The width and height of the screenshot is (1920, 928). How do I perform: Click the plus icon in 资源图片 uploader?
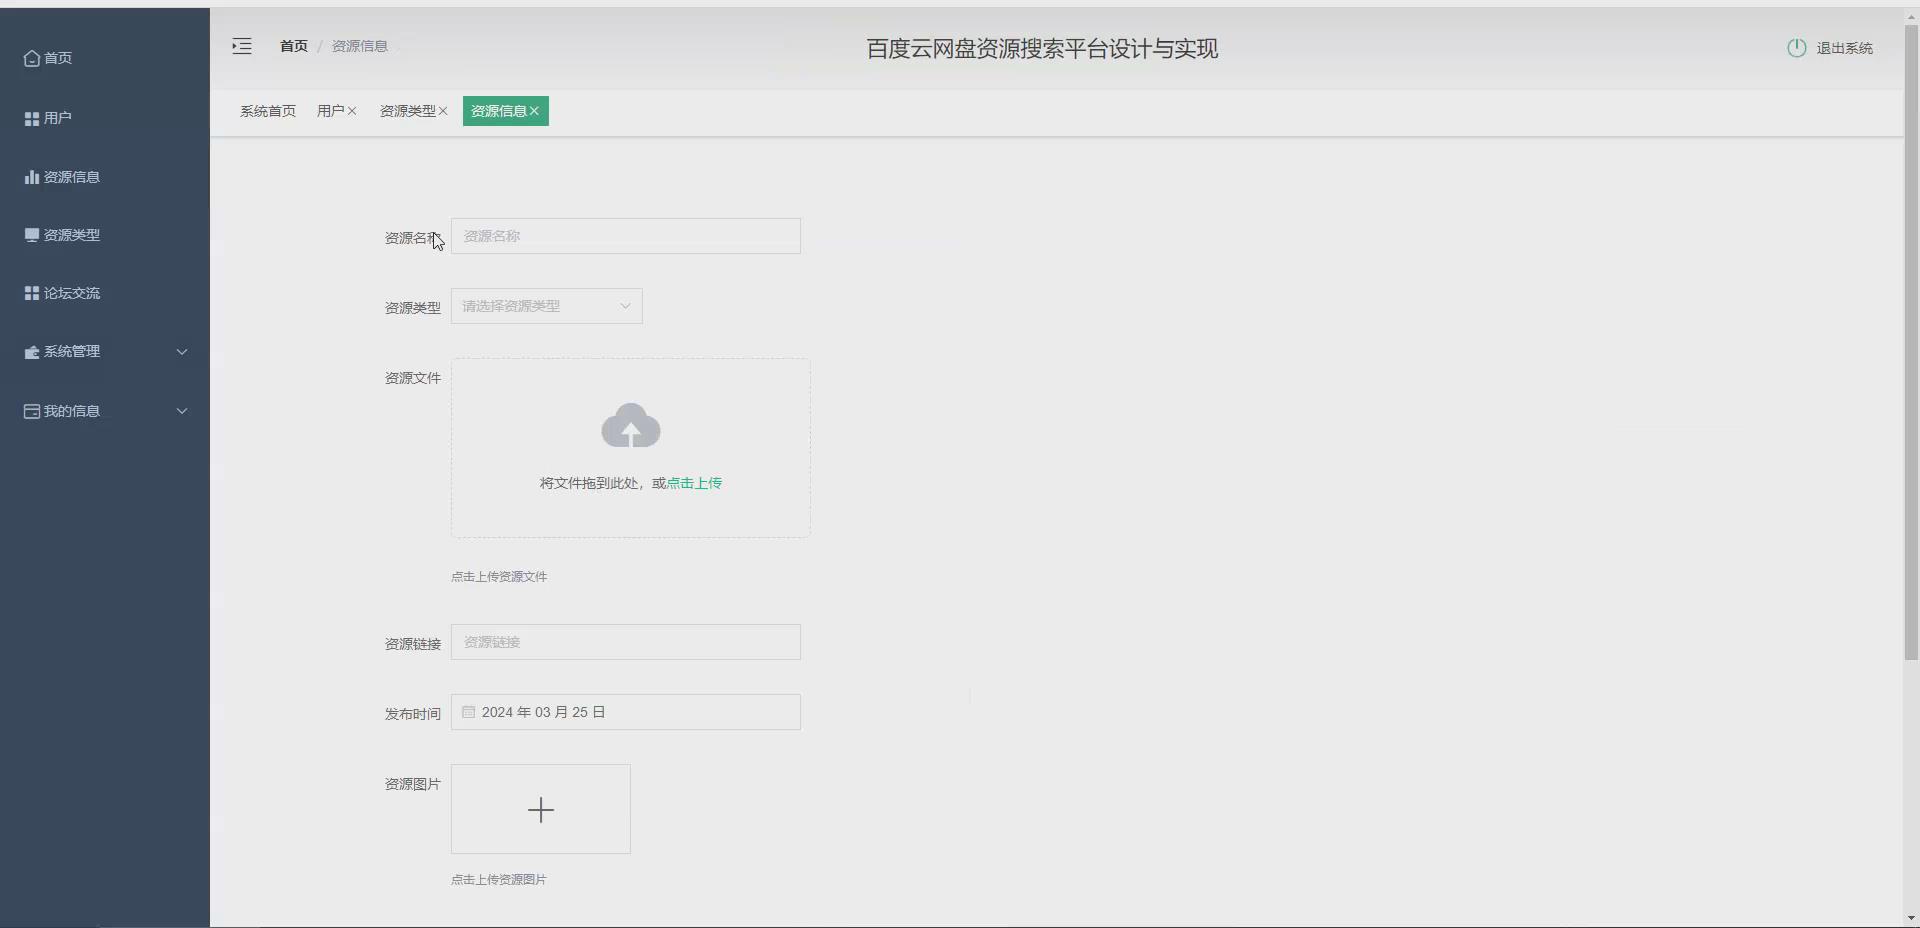[540, 809]
